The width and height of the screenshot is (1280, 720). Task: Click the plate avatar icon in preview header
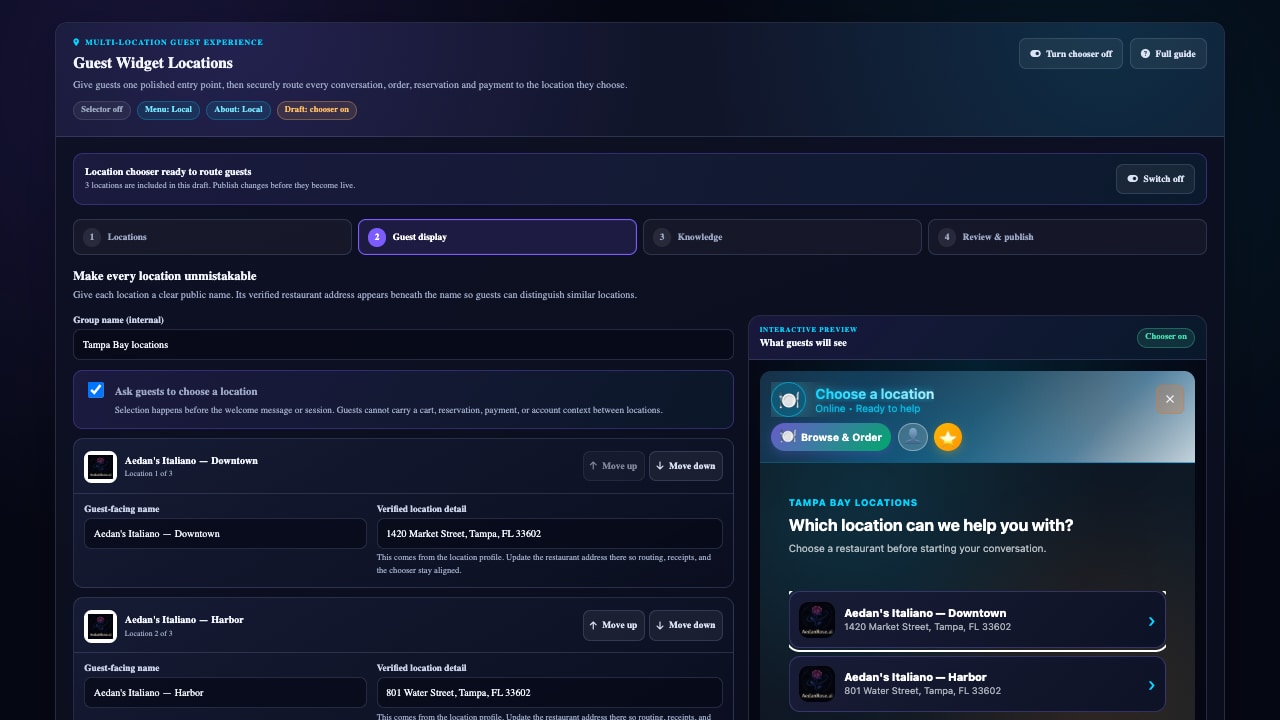click(x=789, y=400)
